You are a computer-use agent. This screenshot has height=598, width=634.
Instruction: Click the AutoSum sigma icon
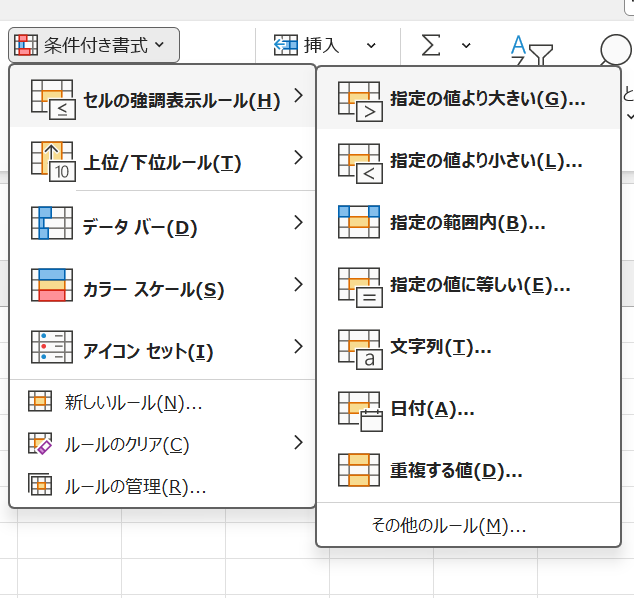[x=431, y=45]
